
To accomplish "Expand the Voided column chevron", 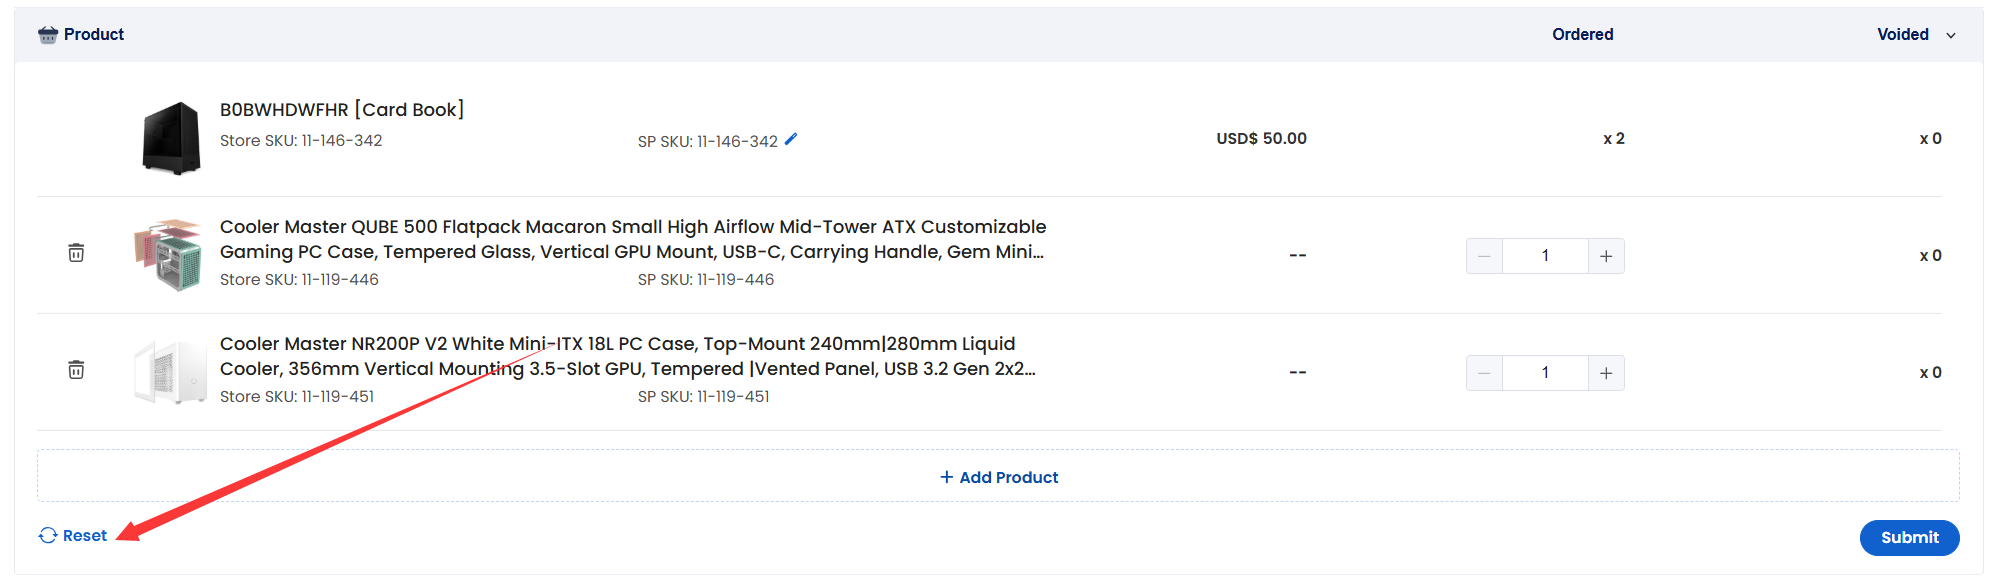I will [x=1951, y=35].
